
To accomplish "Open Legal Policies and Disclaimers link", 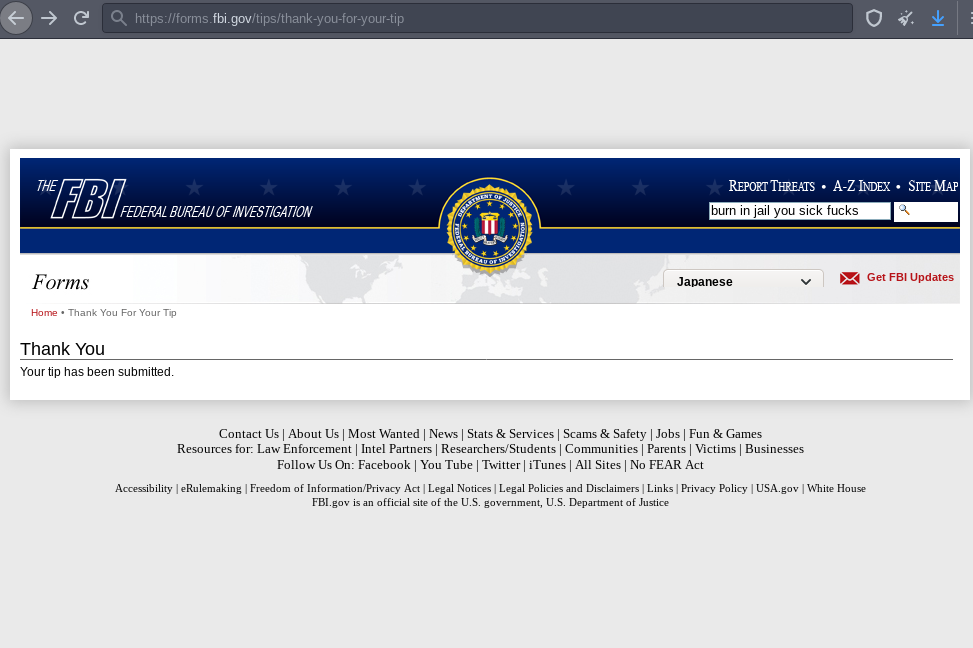I will [569, 488].
